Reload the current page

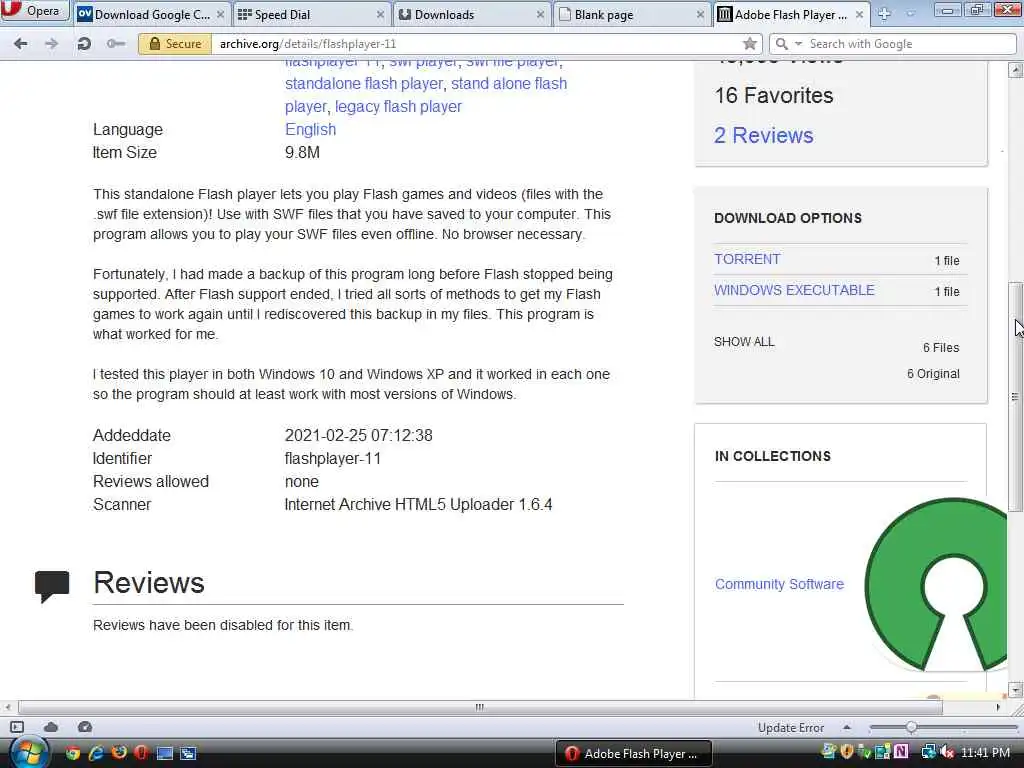click(84, 44)
